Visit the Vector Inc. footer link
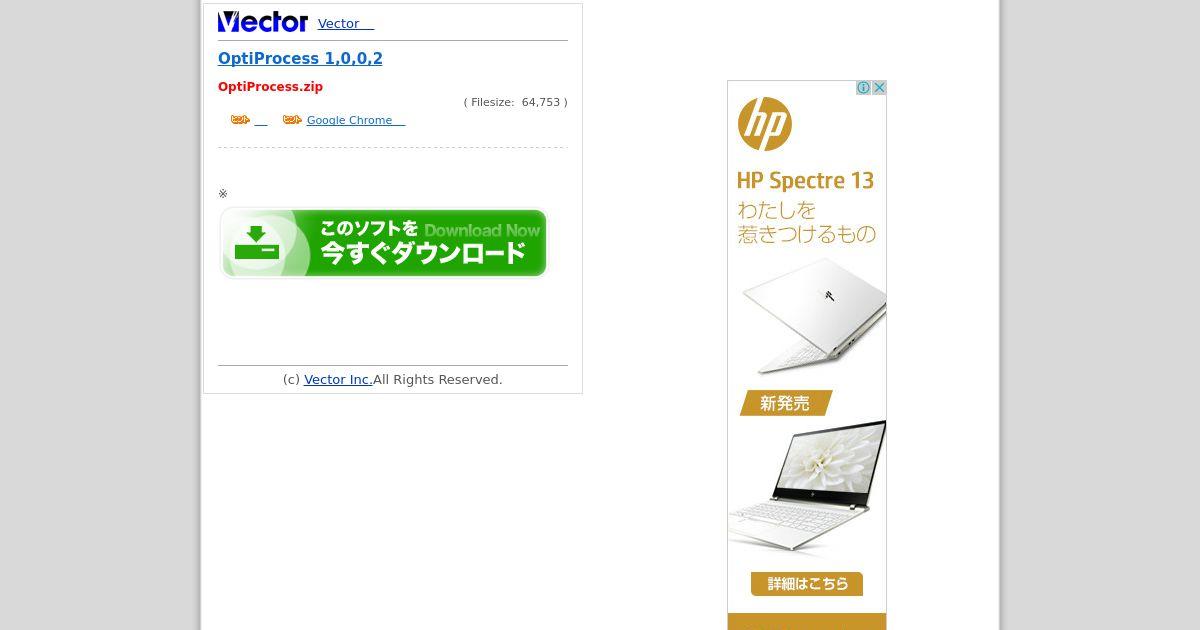The width and height of the screenshot is (1200, 630). pyautogui.click(x=338, y=380)
